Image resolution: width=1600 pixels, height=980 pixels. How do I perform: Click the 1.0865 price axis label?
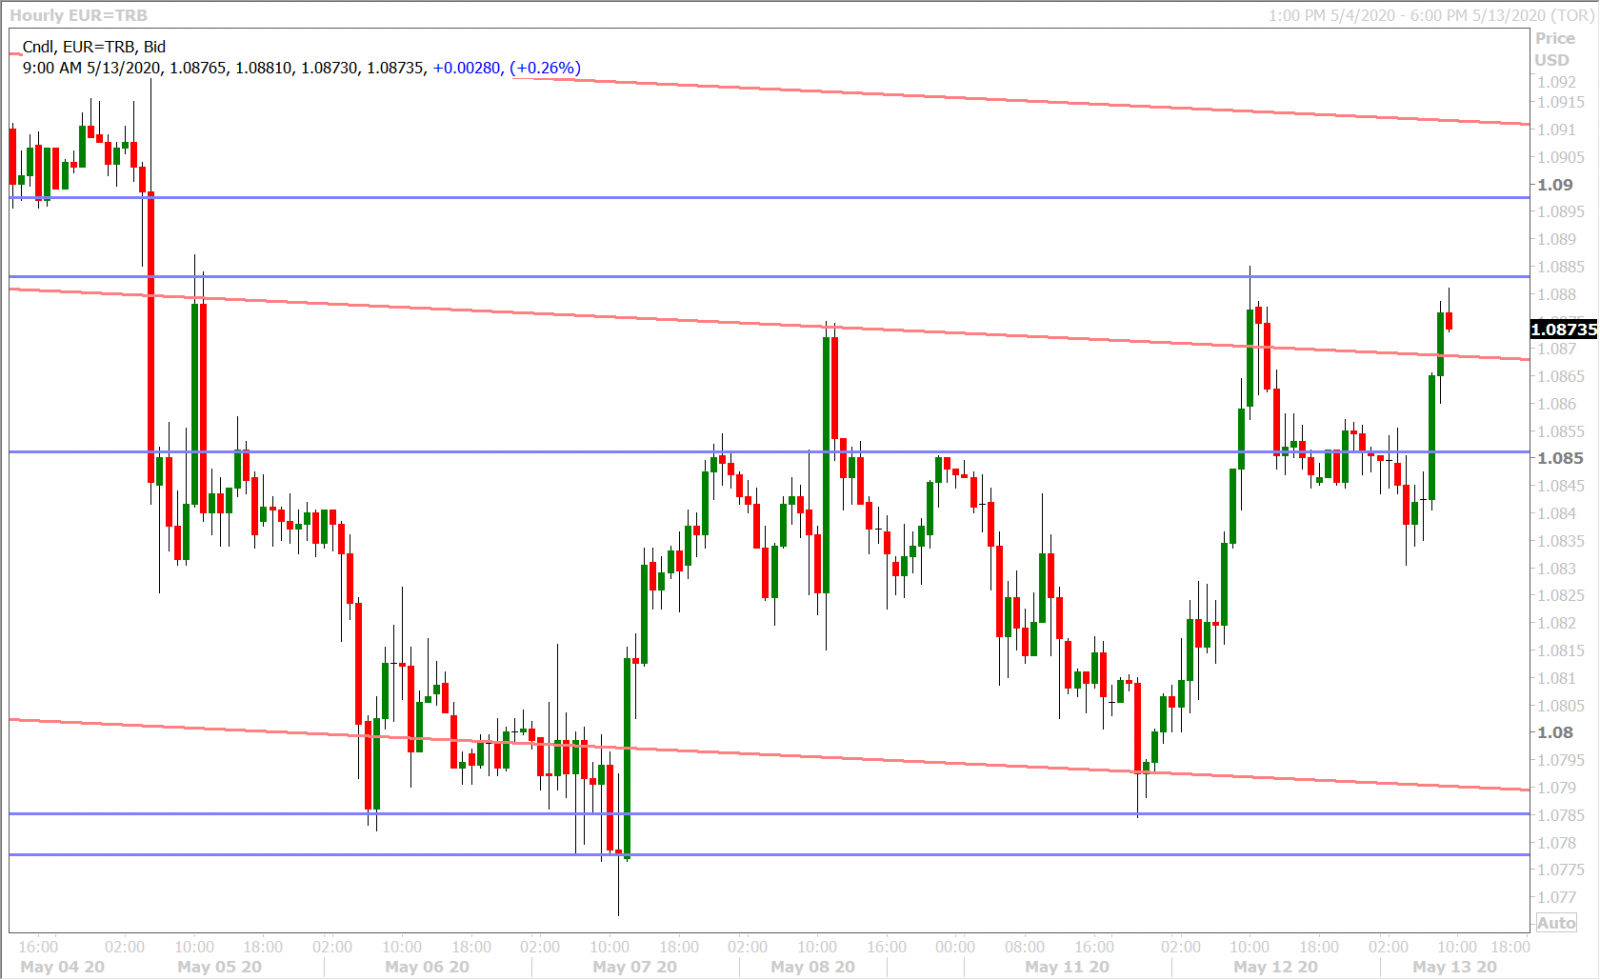point(1560,376)
